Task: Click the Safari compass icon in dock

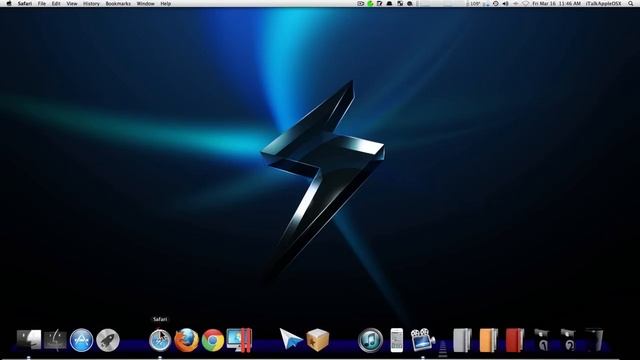Action: (x=160, y=340)
